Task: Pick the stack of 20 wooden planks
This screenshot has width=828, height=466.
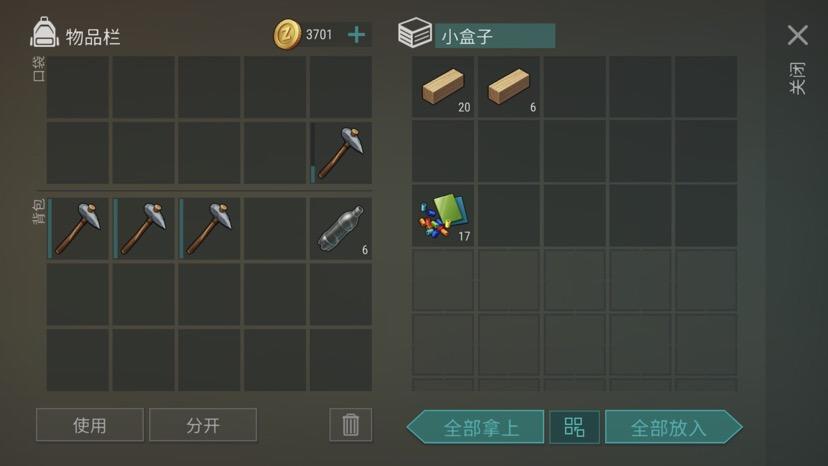Action: (x=443, y=87)
